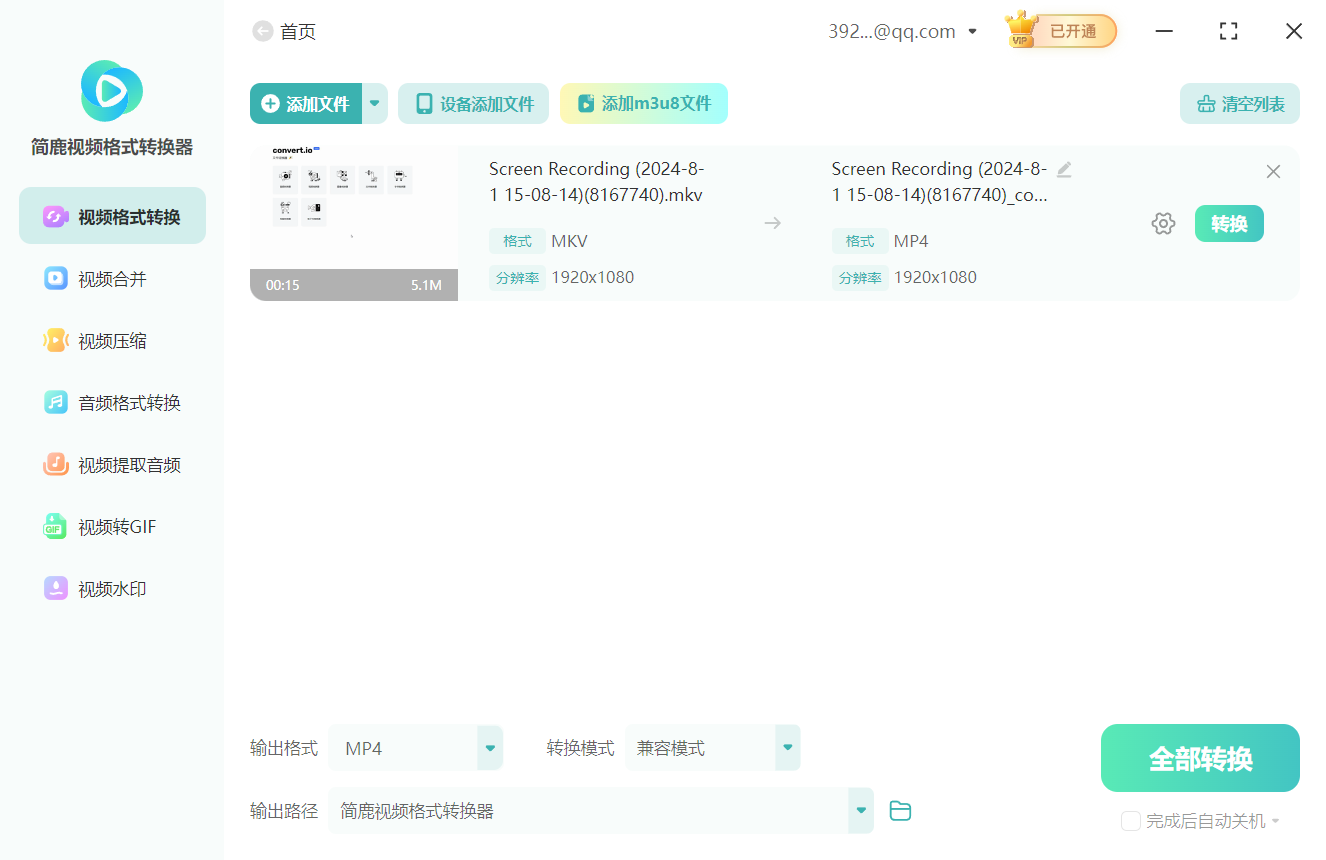This screenshot has height=860, width=1326.
Task: Open the 视频提取音频 extract audio tool
Action: [111, 464]
